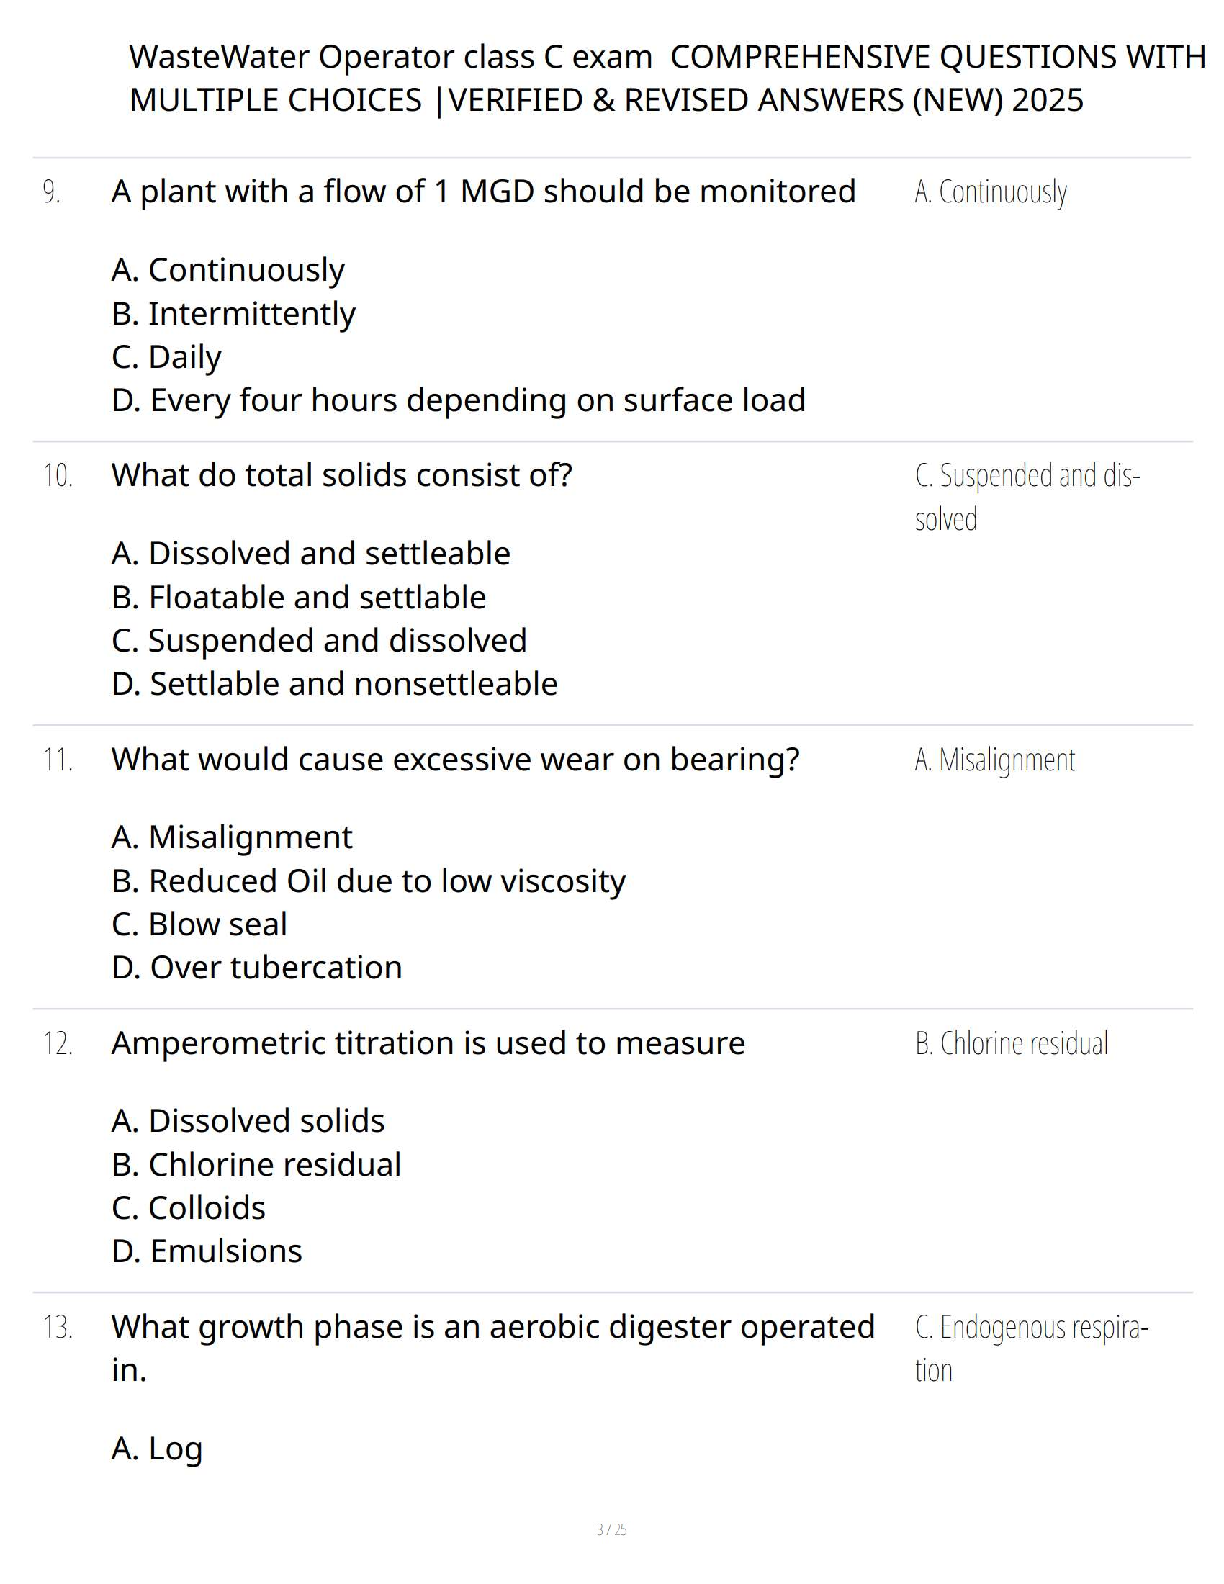Viewport: 1224px width, 1584px height.
Task: Select 'D. Every four hours depending on surface load'
Action: tap(458, 400)
